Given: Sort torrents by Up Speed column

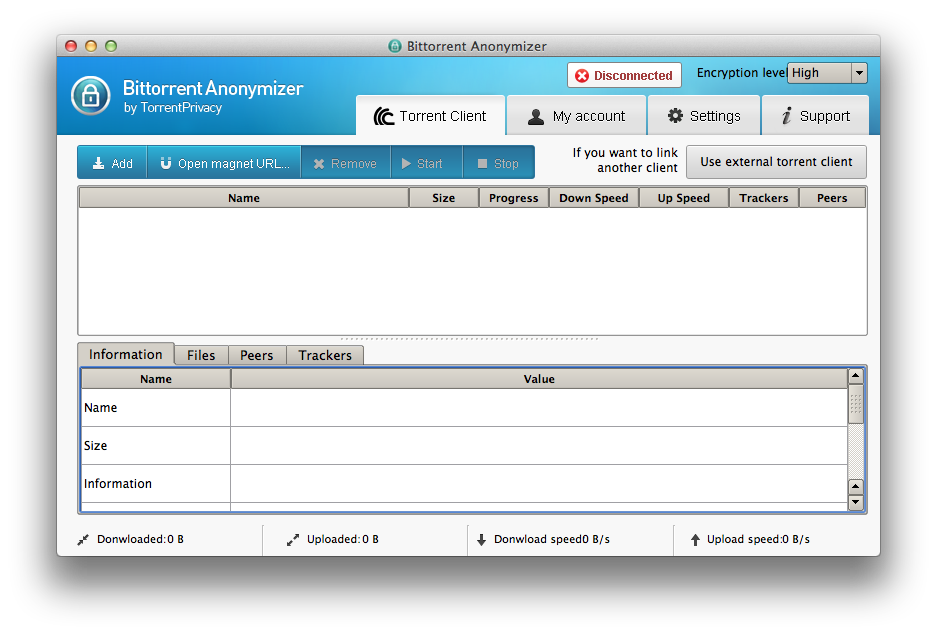Looking at the screenshot, I should coord(684,198).
